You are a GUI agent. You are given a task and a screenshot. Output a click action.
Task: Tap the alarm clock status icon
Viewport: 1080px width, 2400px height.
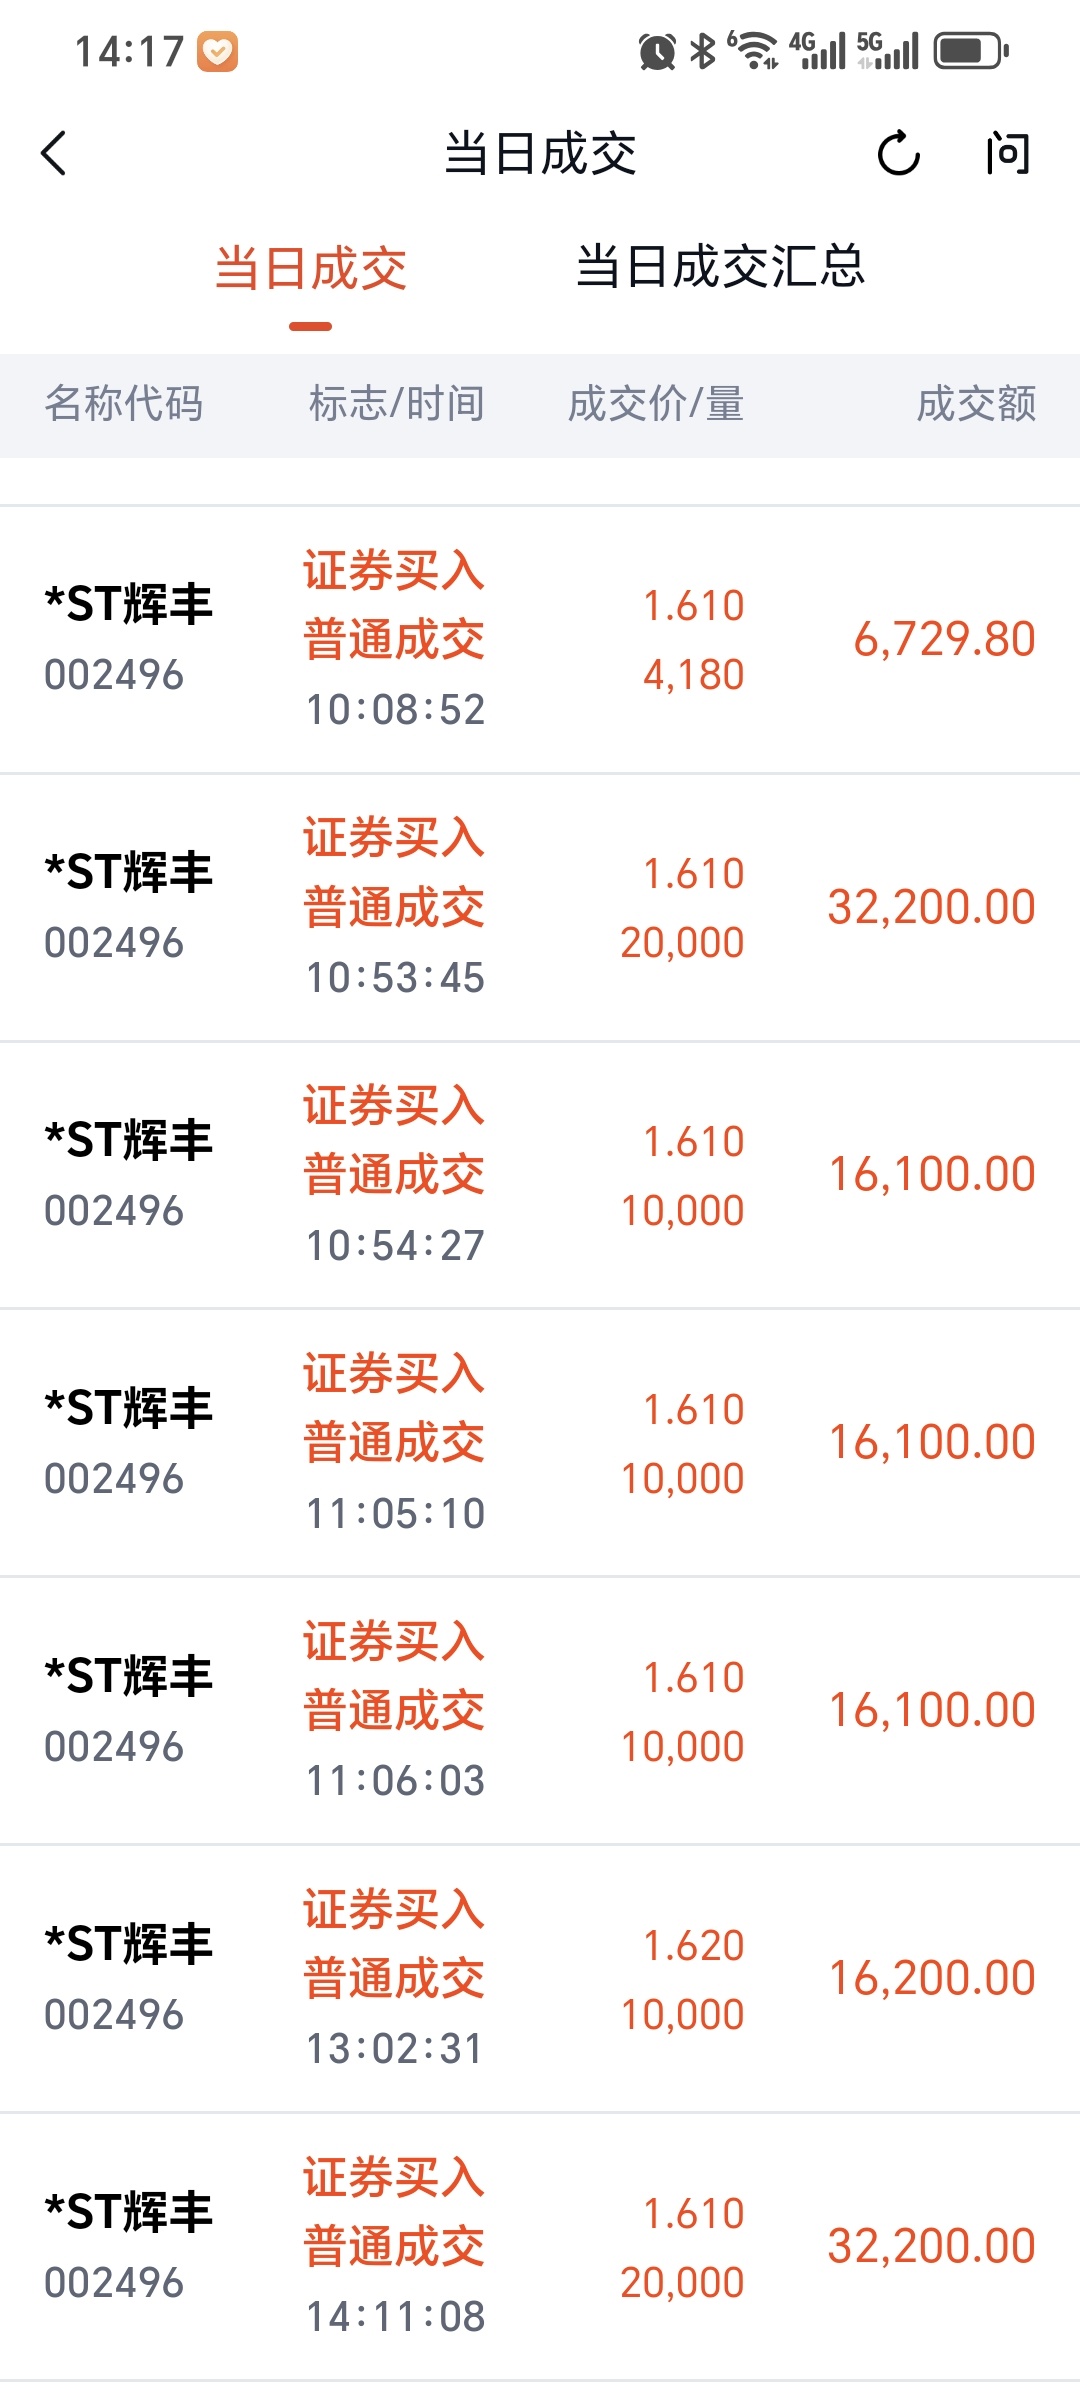[657, 51]
